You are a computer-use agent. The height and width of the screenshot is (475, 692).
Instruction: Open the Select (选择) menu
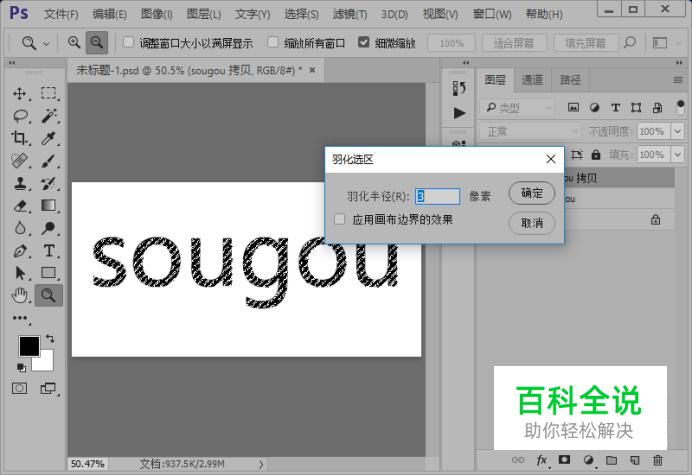click(x=301, y=14)
